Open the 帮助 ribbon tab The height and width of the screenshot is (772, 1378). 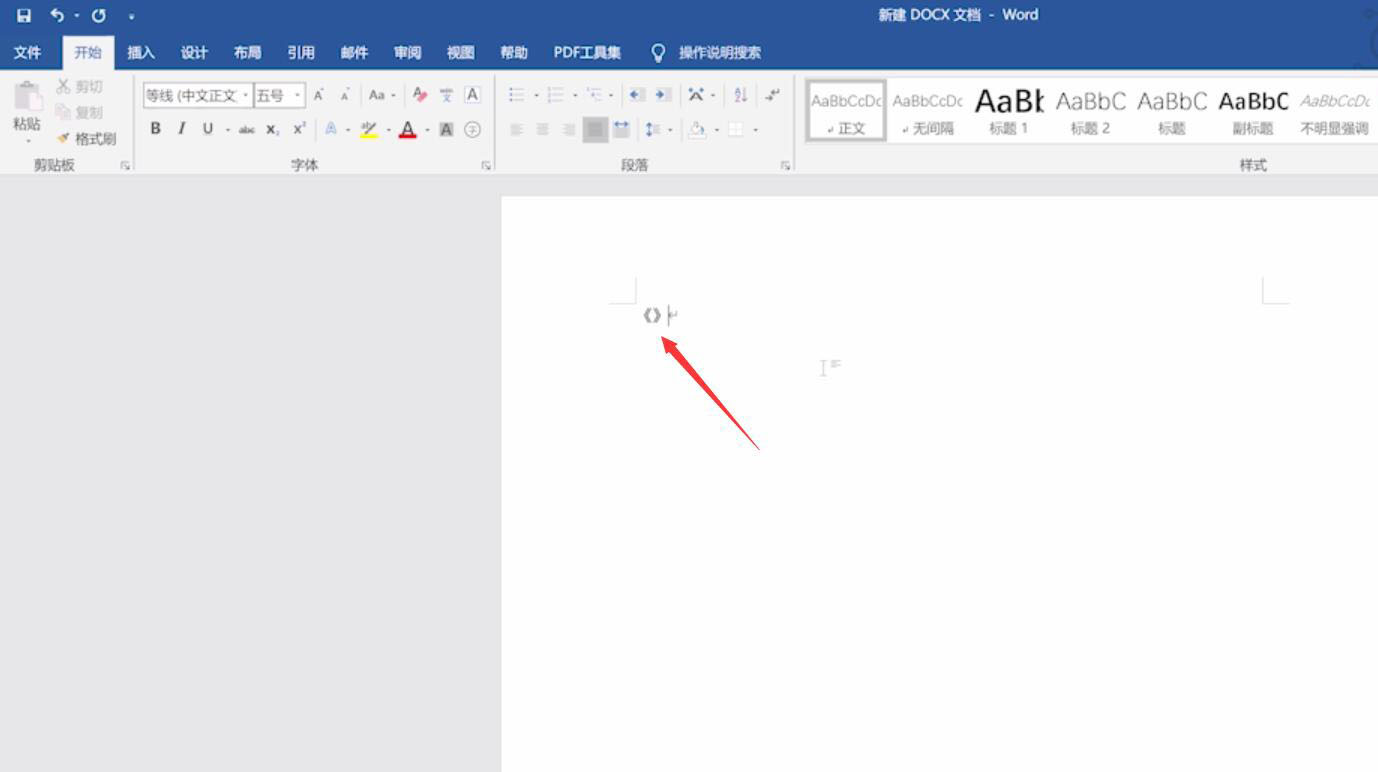pyautogui.click(x=514, y=53)
